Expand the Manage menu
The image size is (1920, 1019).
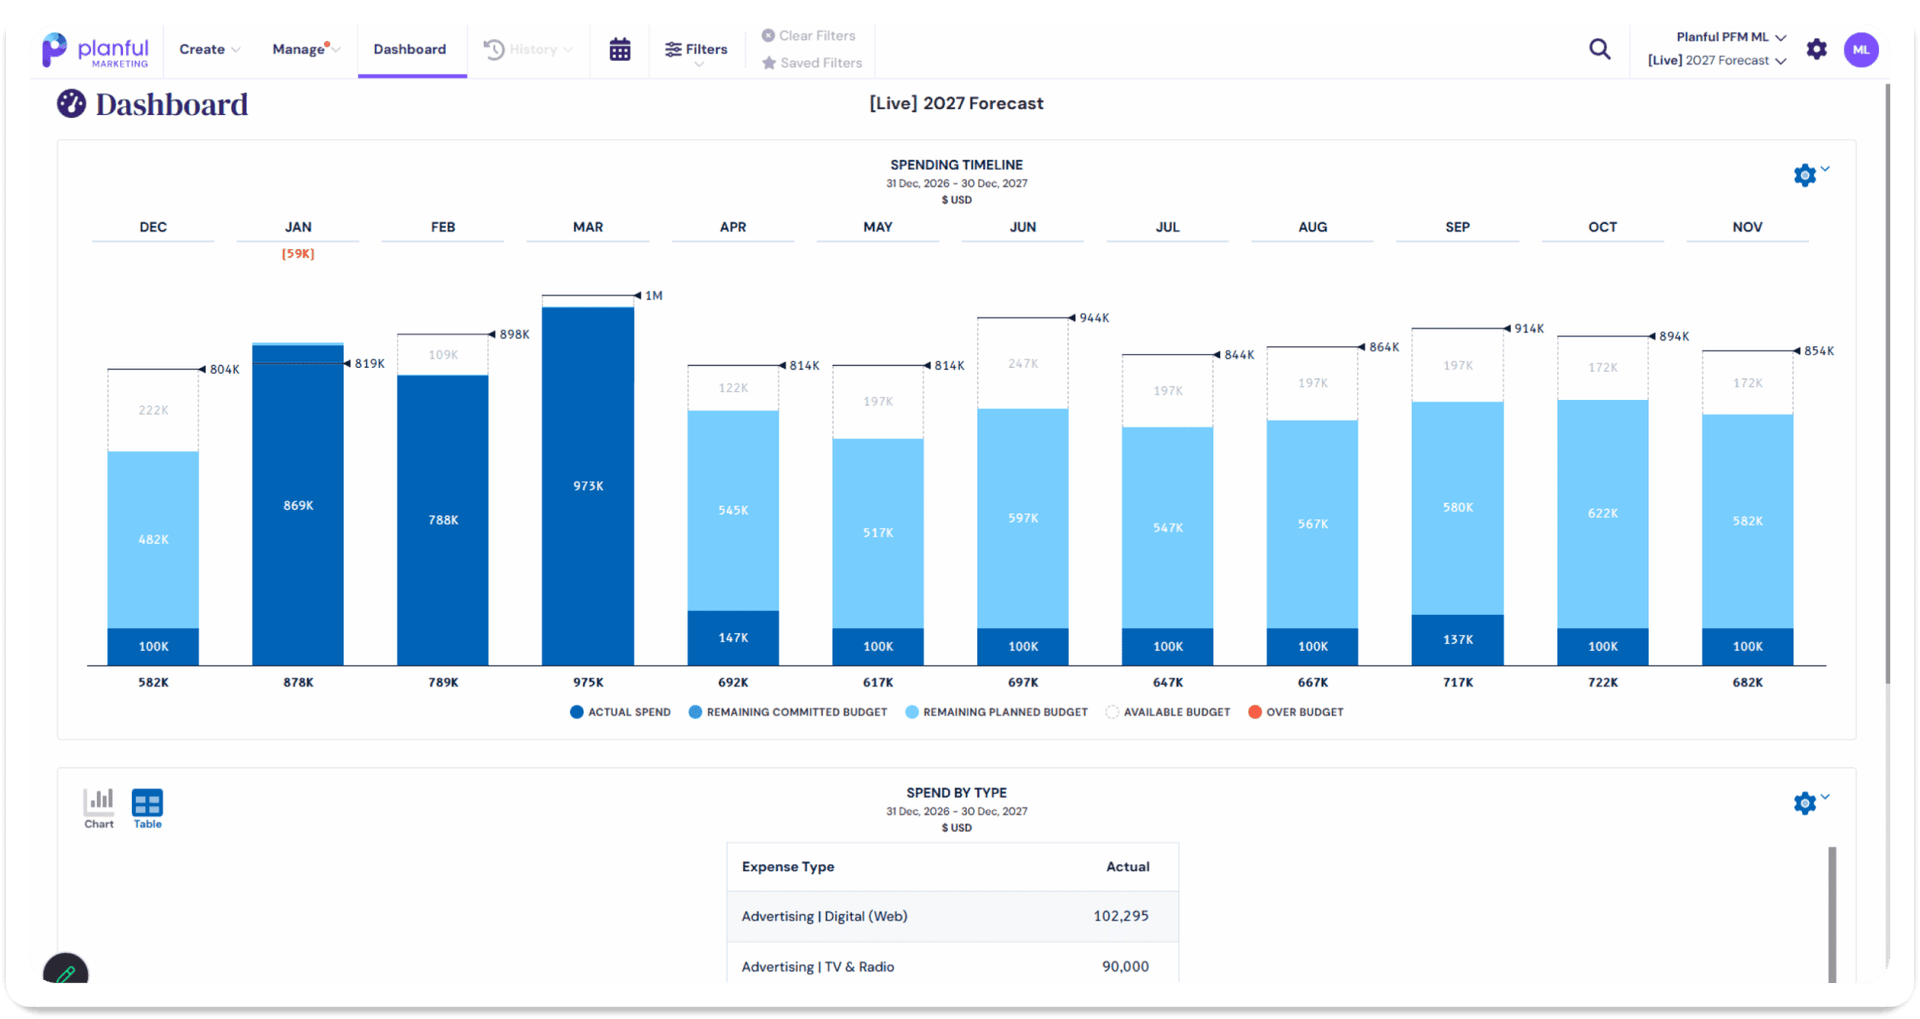pyautogui.click(x=306, y=49)
